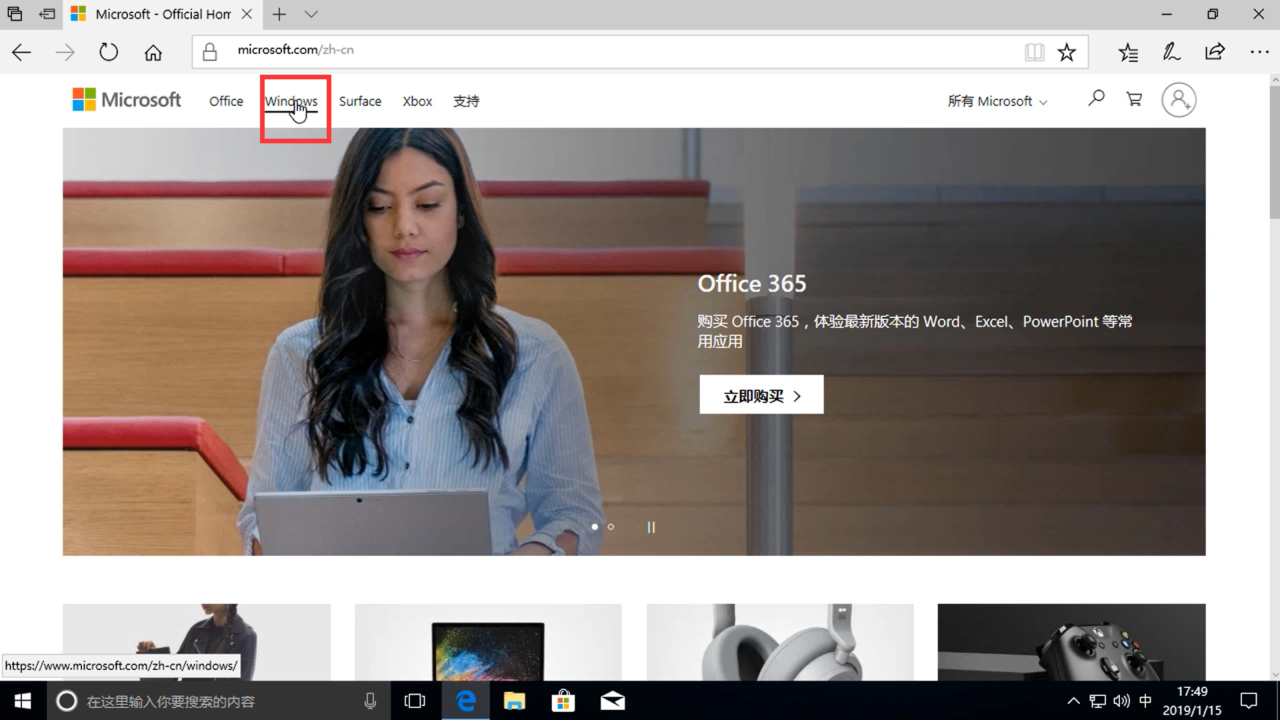This screenshot has height=720, width=1280.
Task: Open the Action Center notifications icon
Action: click(x=1249, y=701)
